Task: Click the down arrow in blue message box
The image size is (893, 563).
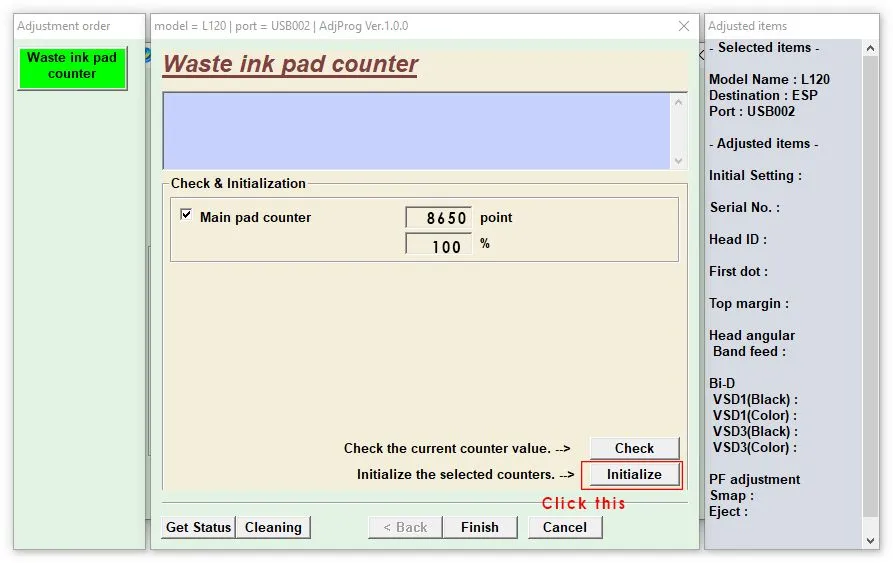Action: pyautogui.click(x=678, y=161)
